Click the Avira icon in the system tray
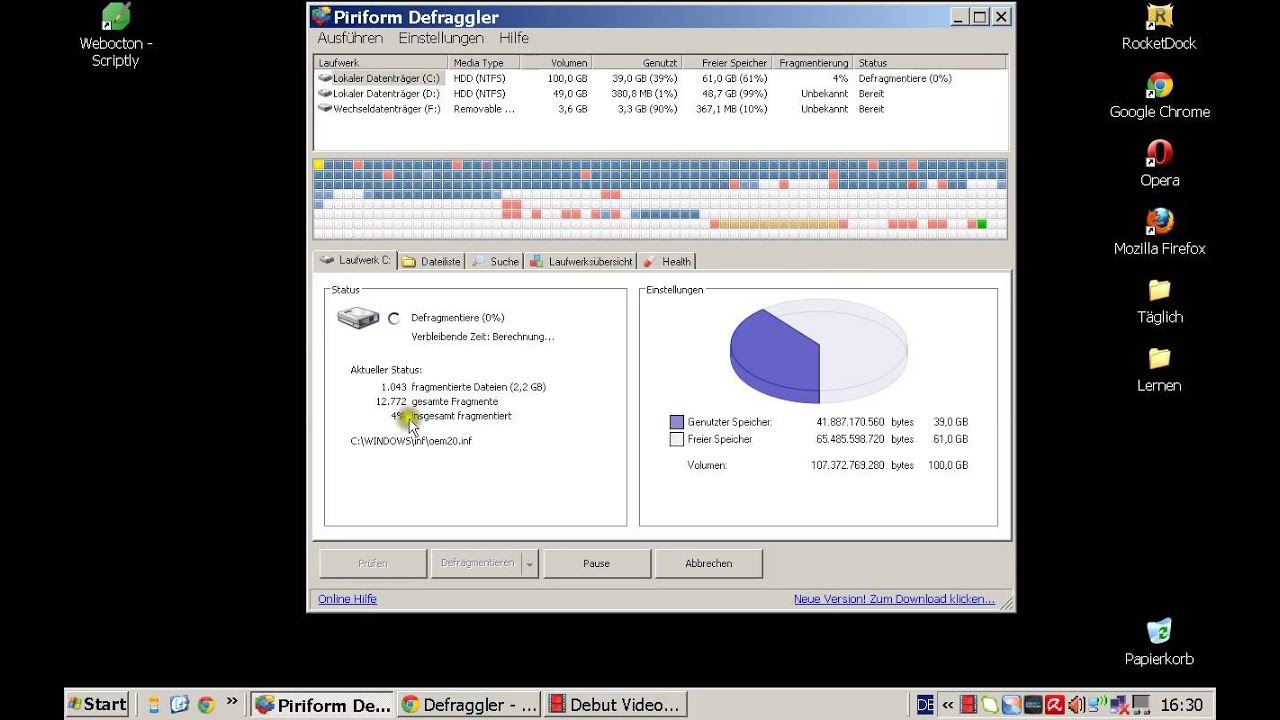The image size is (1280, 720). pyautogui.click(x=1055, y=704)
